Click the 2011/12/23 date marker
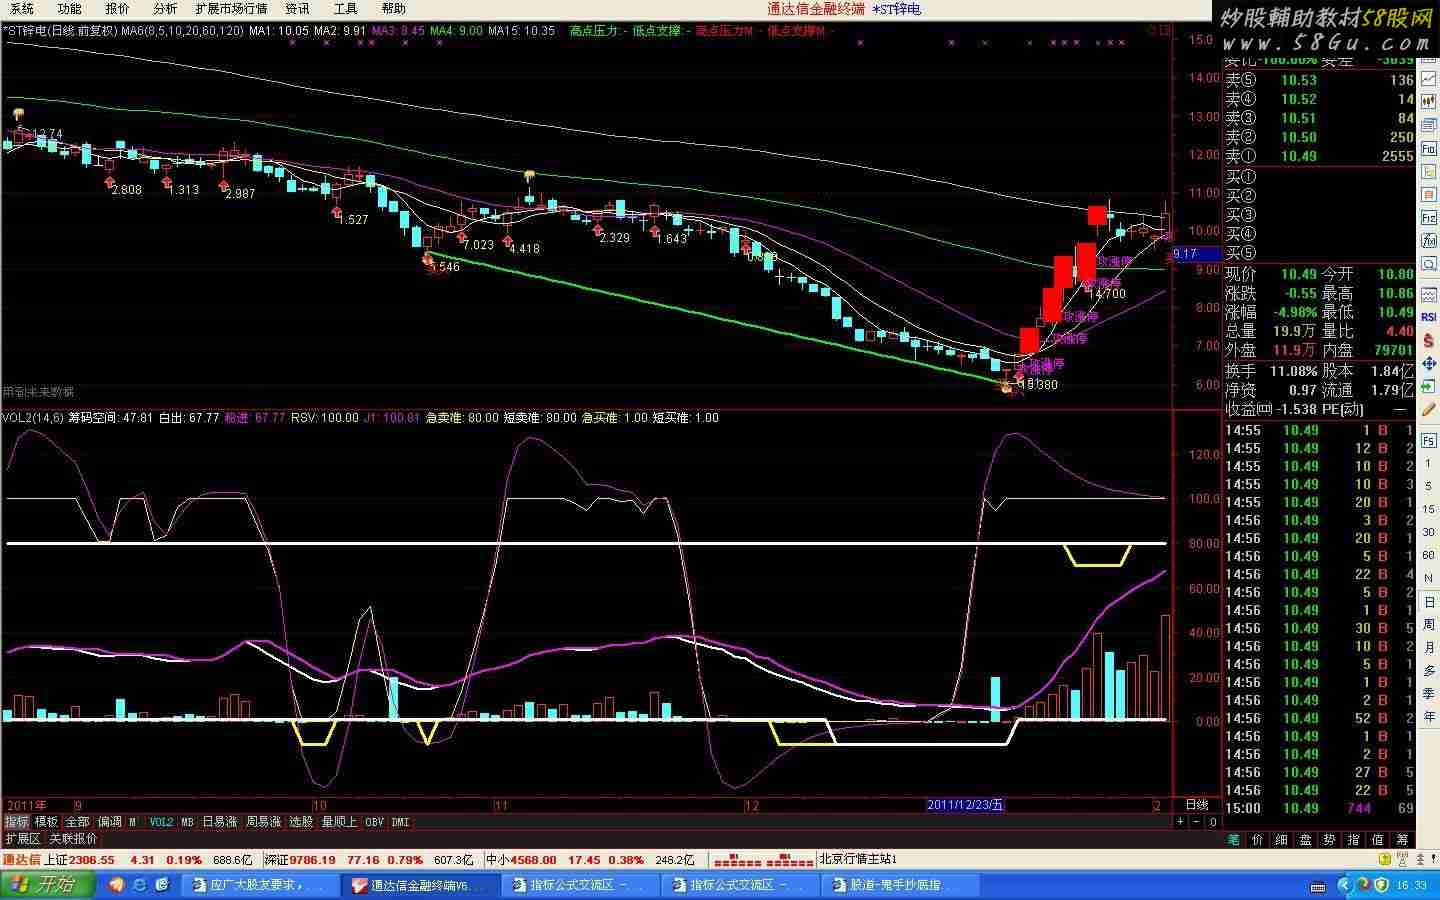The image size is (1440, 900). [x=965, y=805]
